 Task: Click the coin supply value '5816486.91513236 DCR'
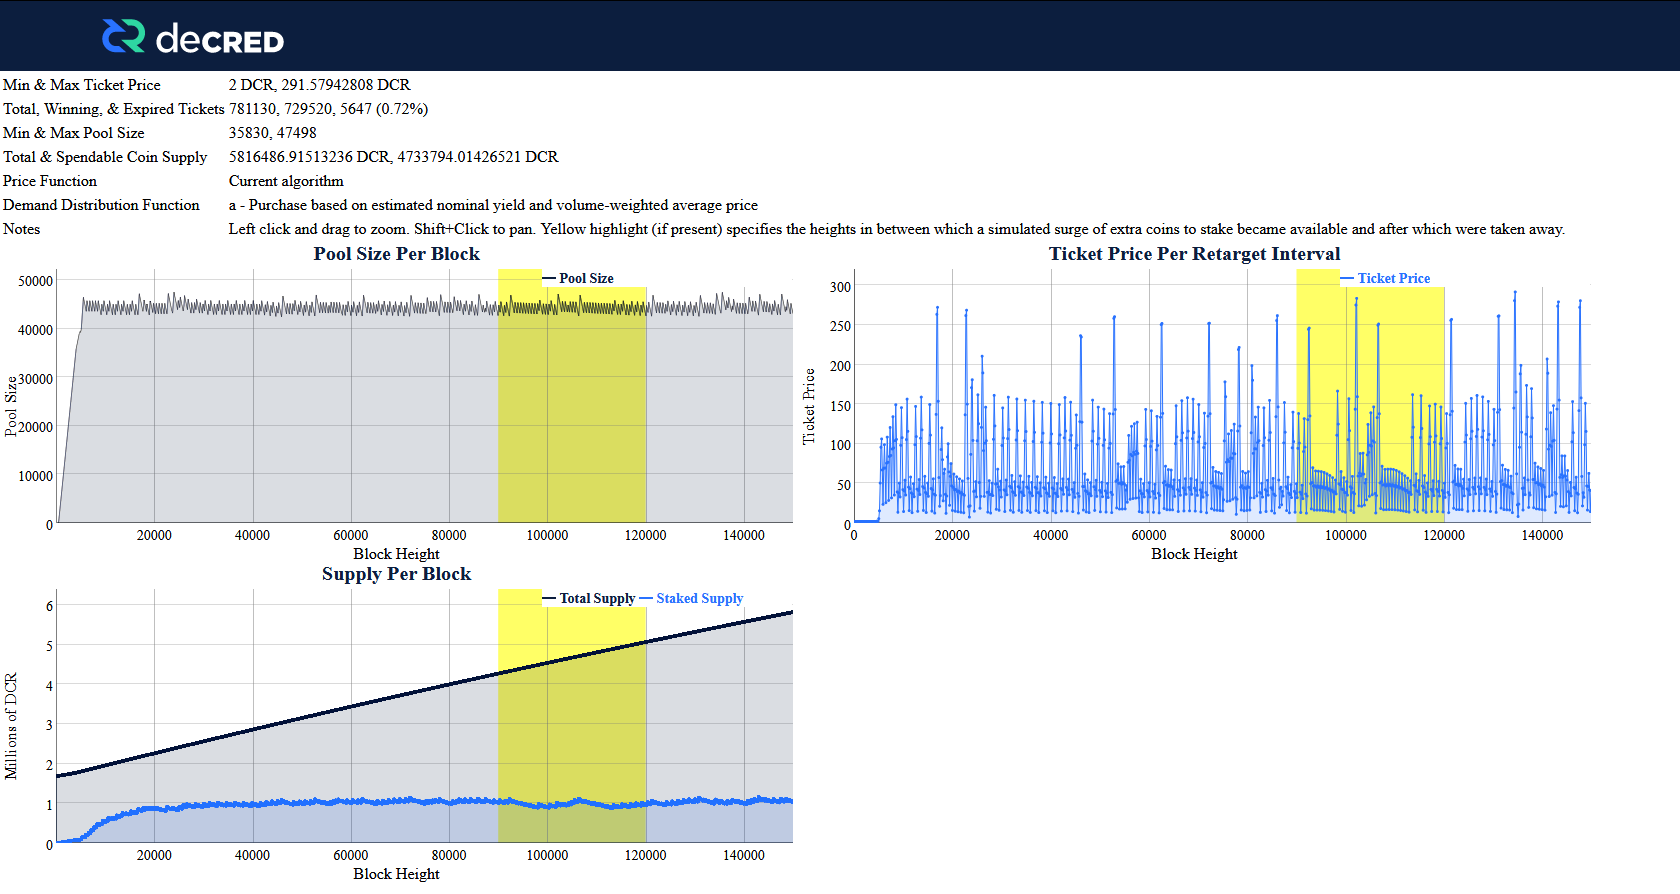[310, 157]
